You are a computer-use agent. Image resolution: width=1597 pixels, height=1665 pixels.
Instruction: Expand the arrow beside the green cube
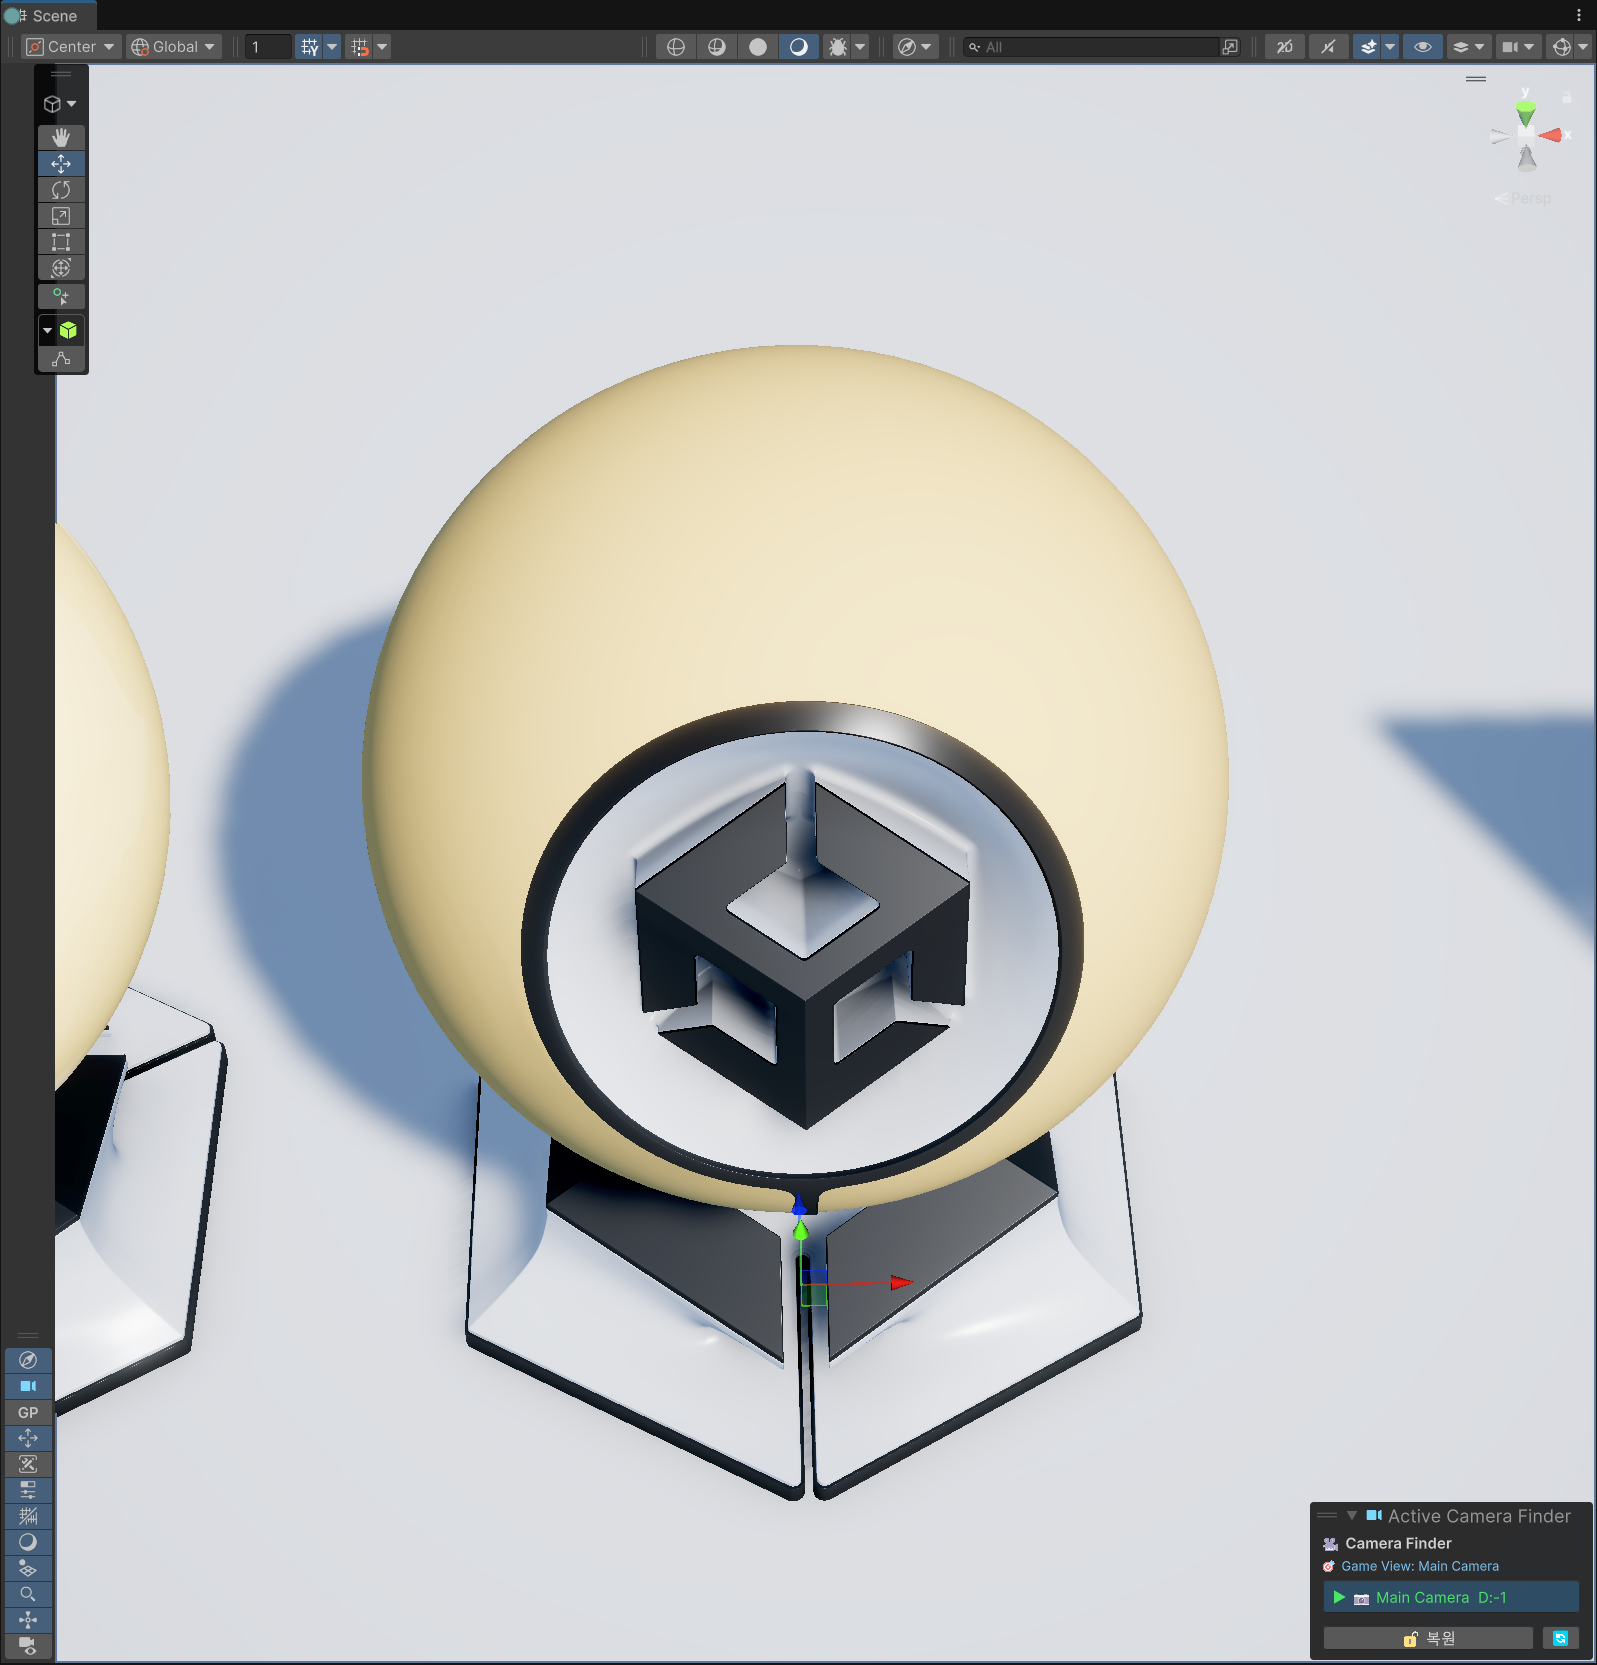click(x=47, y=330)
